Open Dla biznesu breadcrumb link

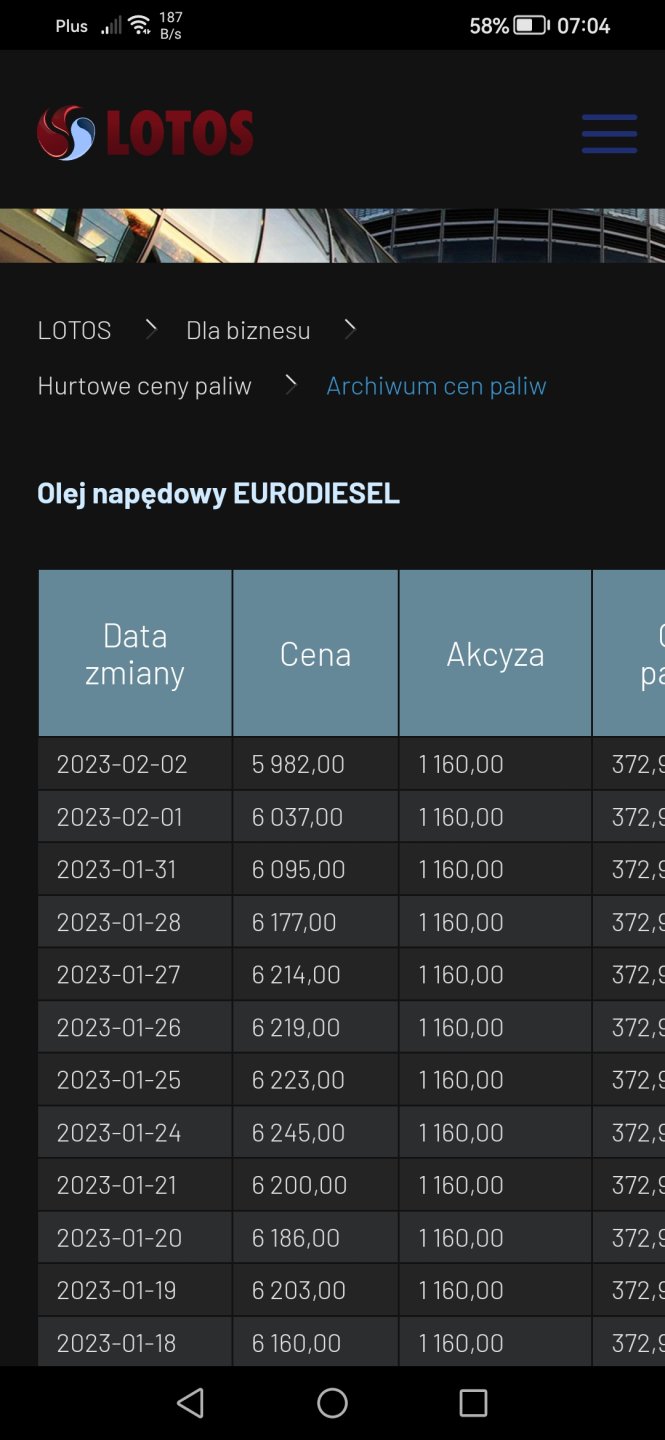click(x=248, y=330)
